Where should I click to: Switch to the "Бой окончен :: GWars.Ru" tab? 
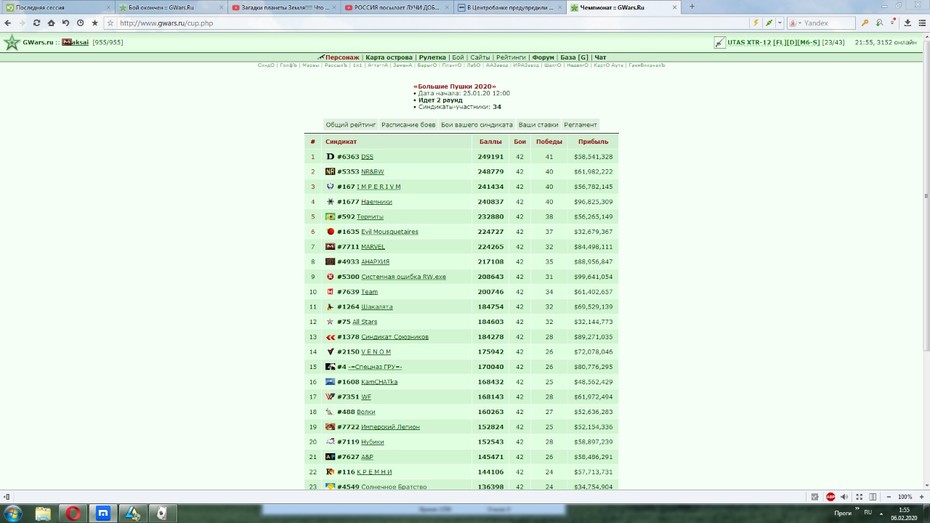[171, 7]
